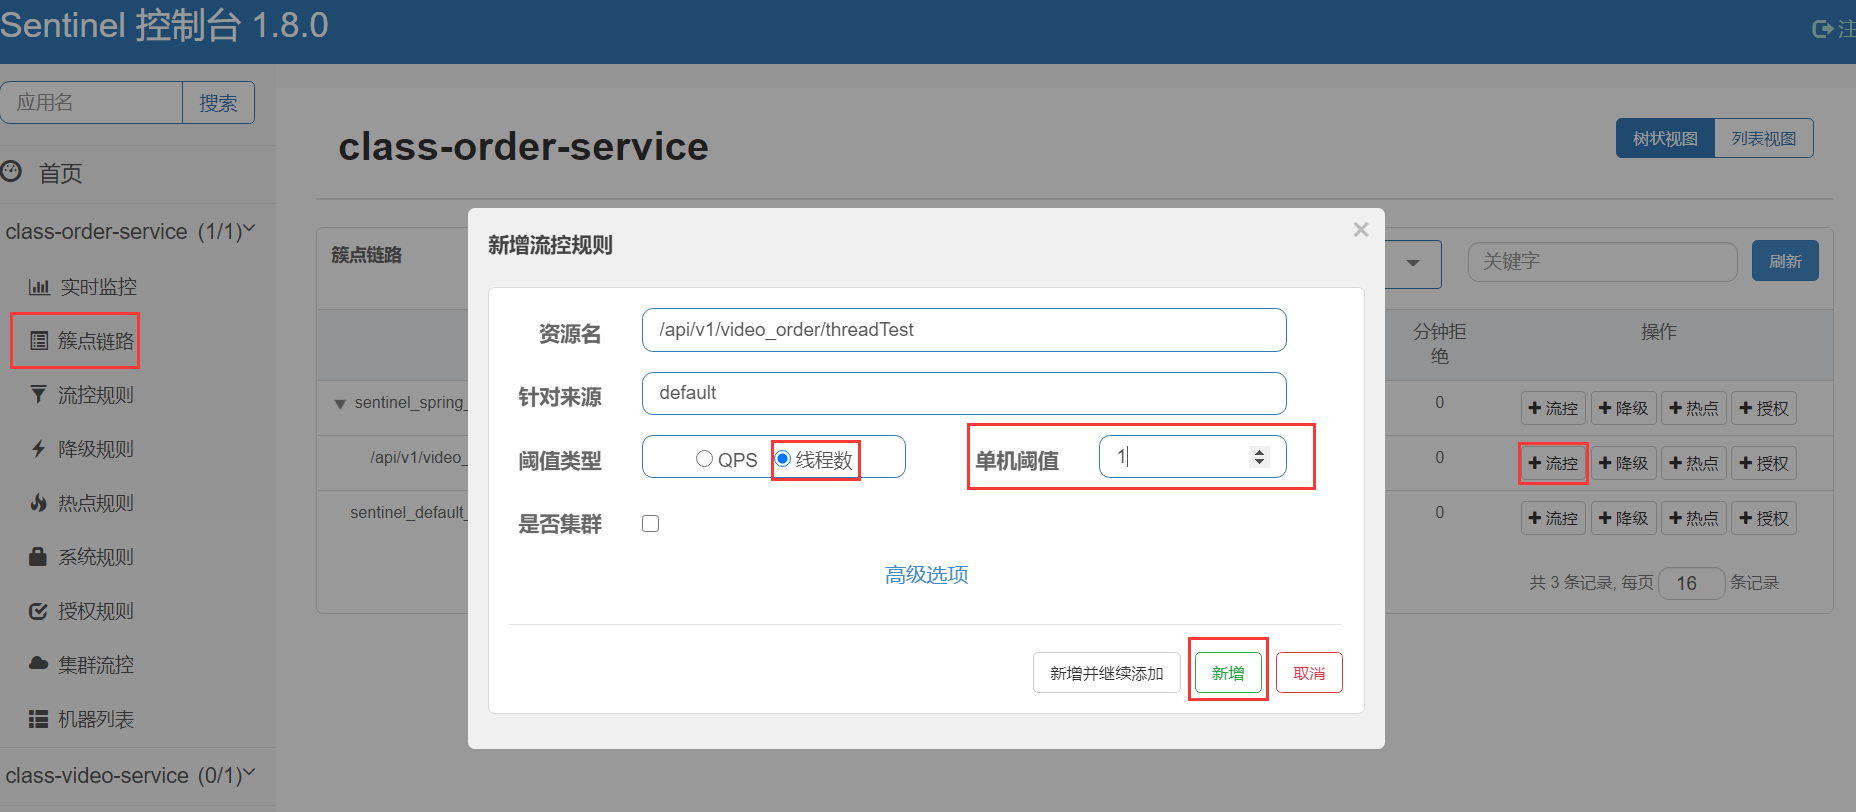Screen dimensions: 1856x812
Task: Open 热点规则 menu item
Action: (x=96, y=503)
